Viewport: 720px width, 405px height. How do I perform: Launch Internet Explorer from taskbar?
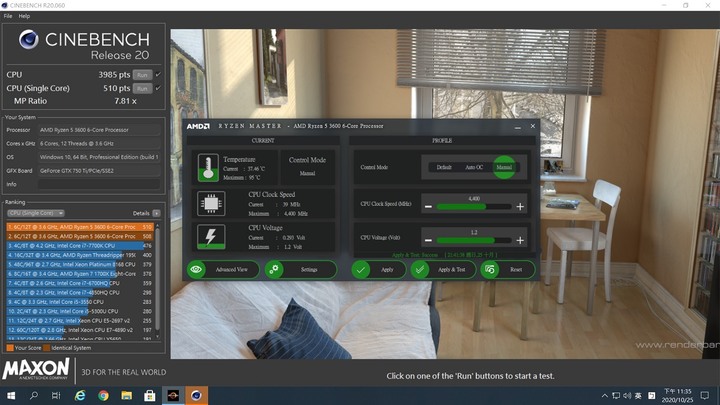pos(80,395)
